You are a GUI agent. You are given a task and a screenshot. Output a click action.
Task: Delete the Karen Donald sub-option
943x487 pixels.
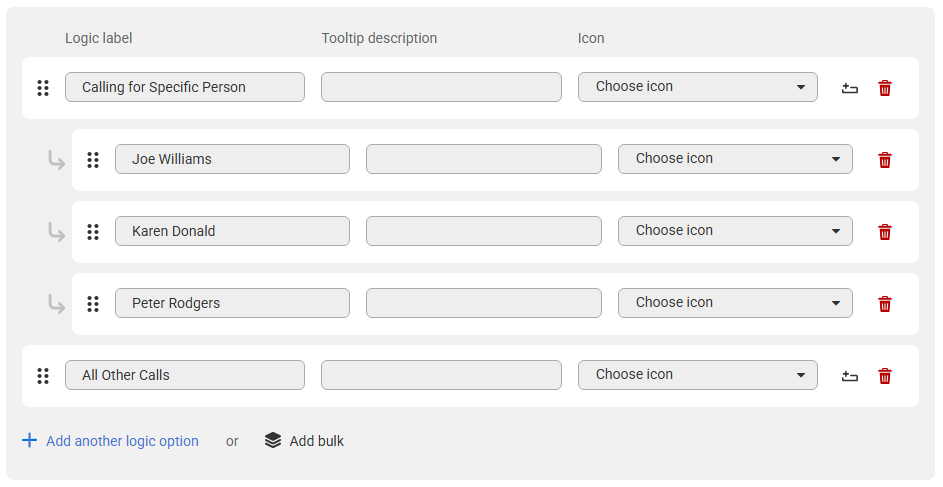click(885, 232)
